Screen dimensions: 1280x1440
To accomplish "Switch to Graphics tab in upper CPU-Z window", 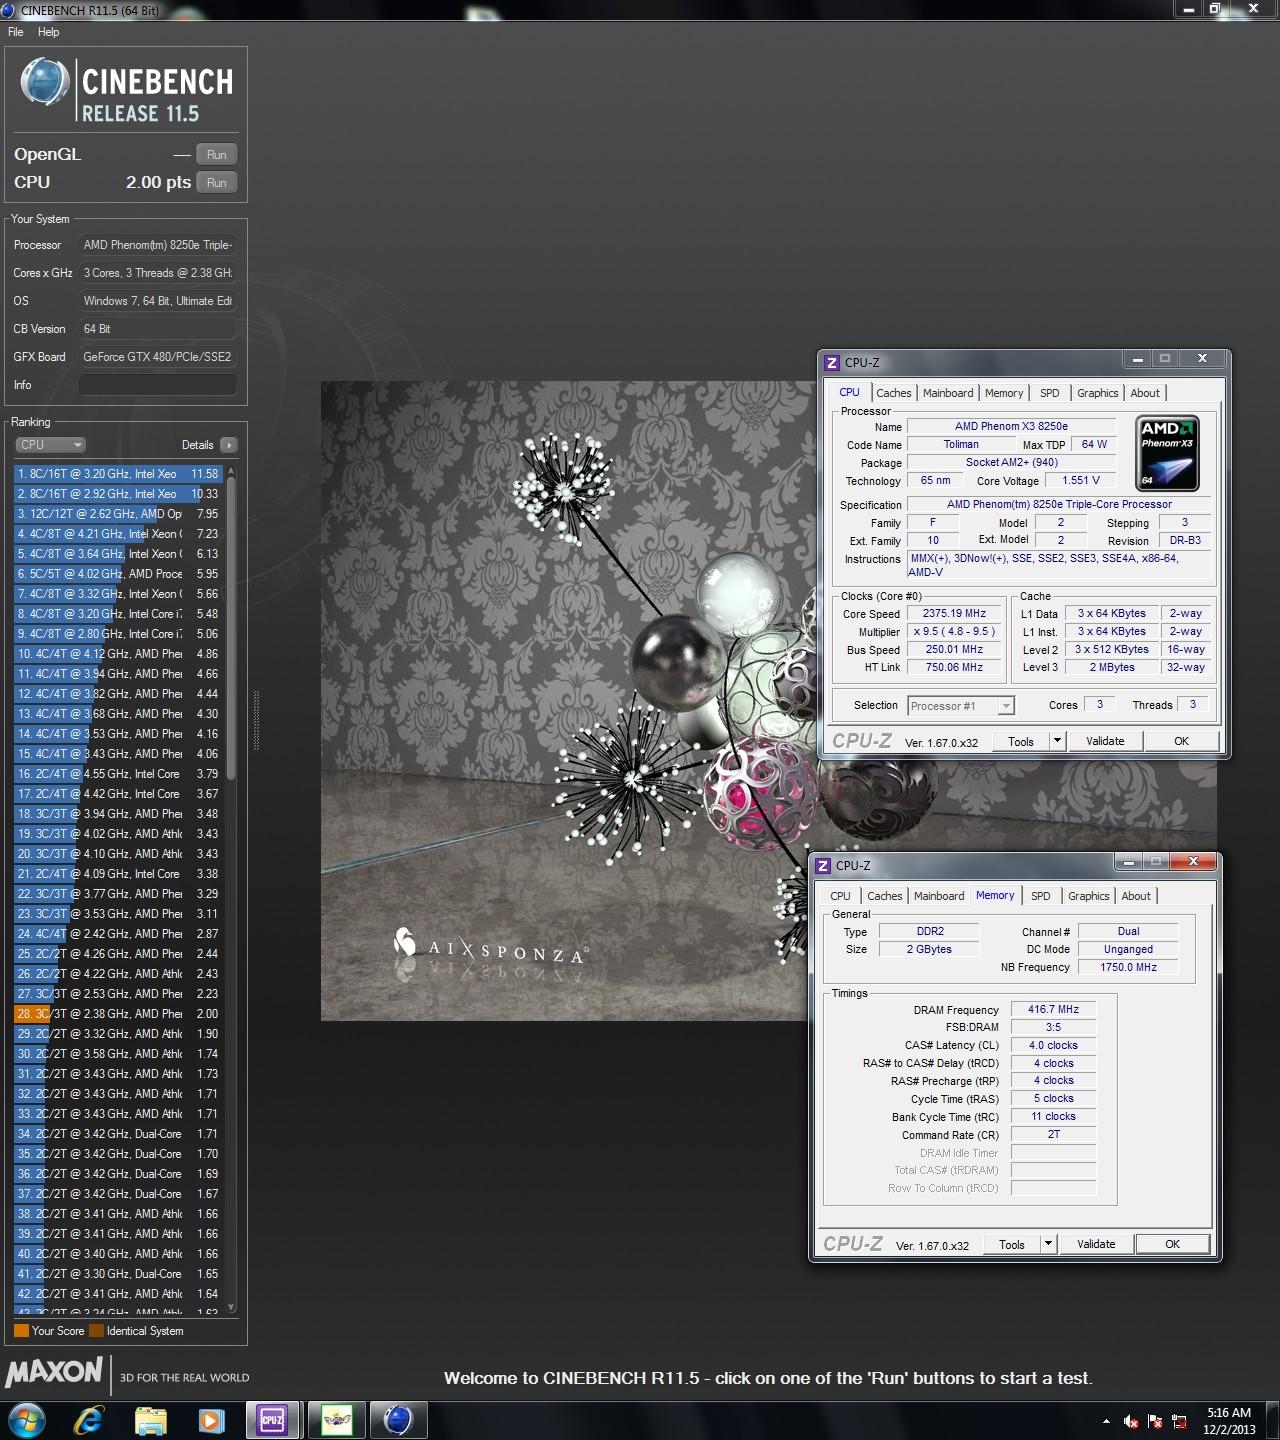I will pos(1097,393).
